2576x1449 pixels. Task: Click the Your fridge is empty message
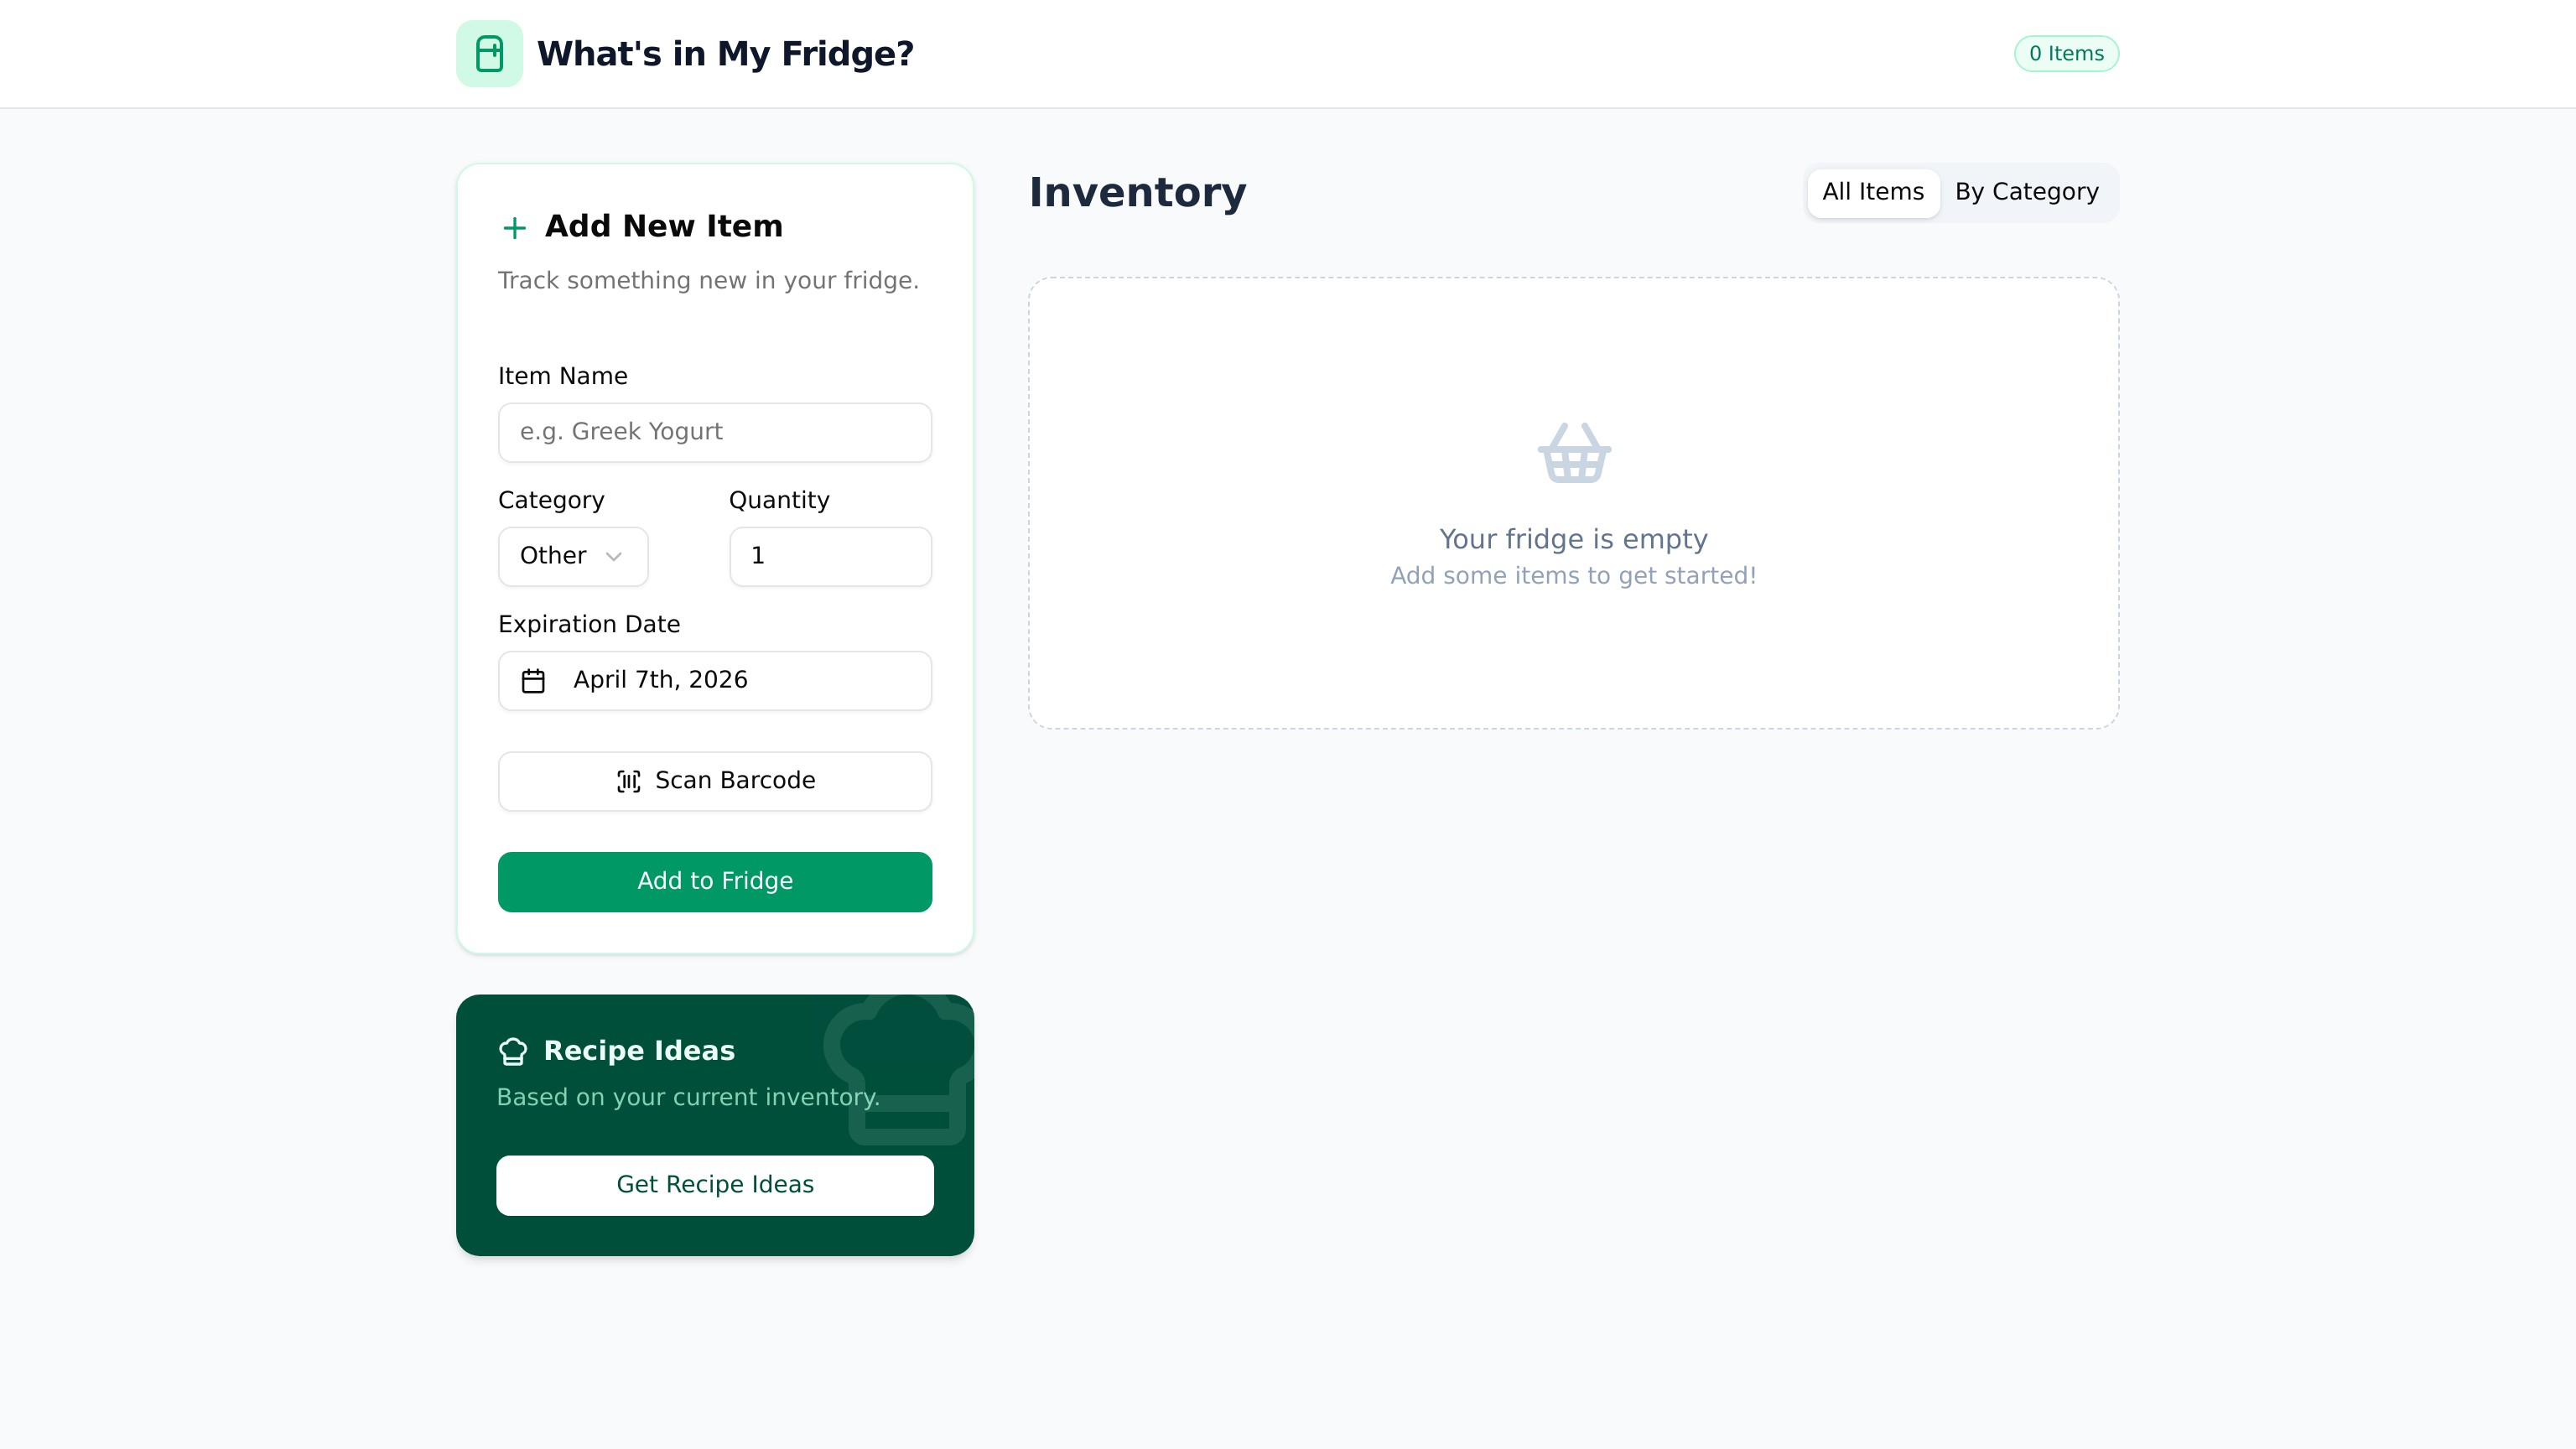1573,539
